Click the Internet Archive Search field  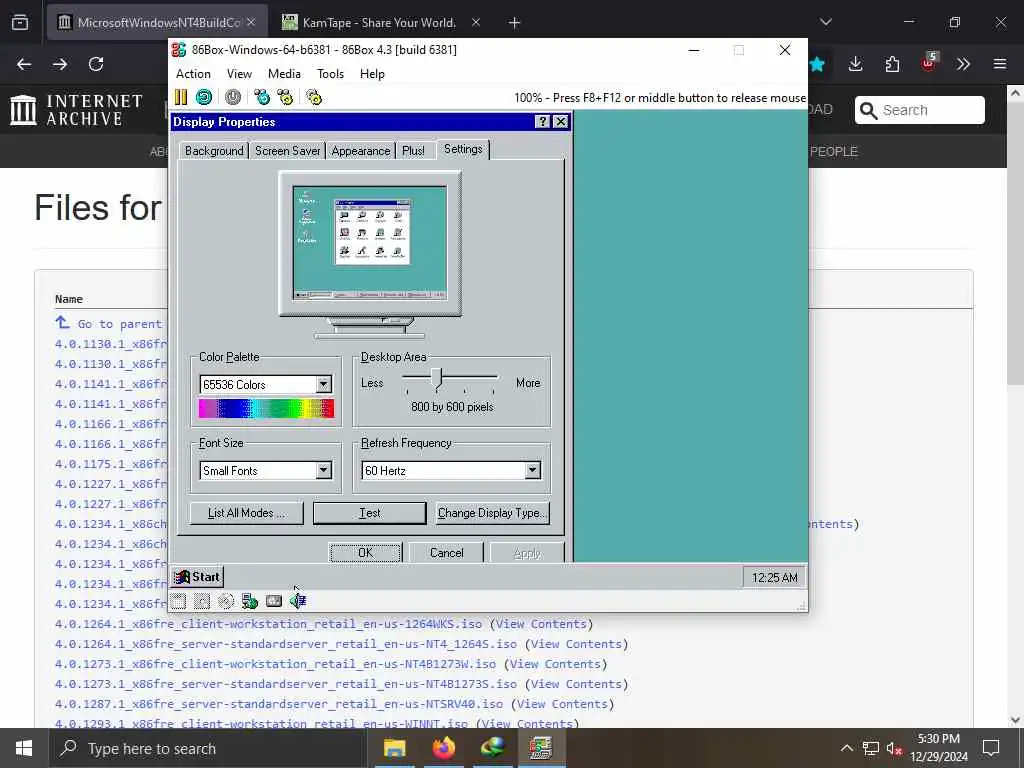click(x=920, y=110)
